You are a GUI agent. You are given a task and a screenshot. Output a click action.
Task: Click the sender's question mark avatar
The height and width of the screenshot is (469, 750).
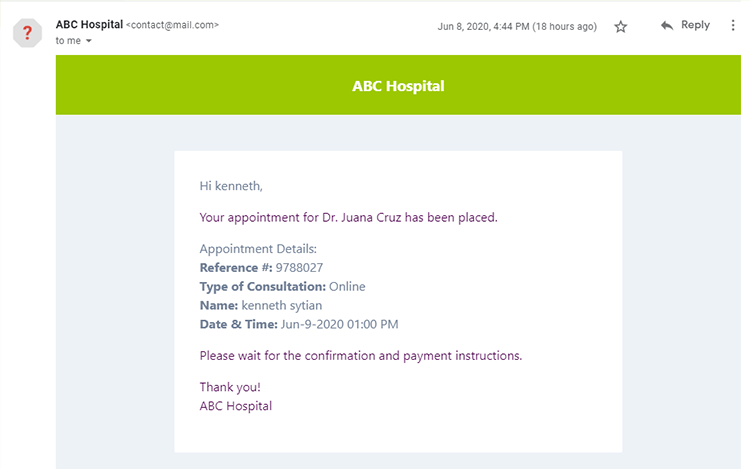pos(28,33)
